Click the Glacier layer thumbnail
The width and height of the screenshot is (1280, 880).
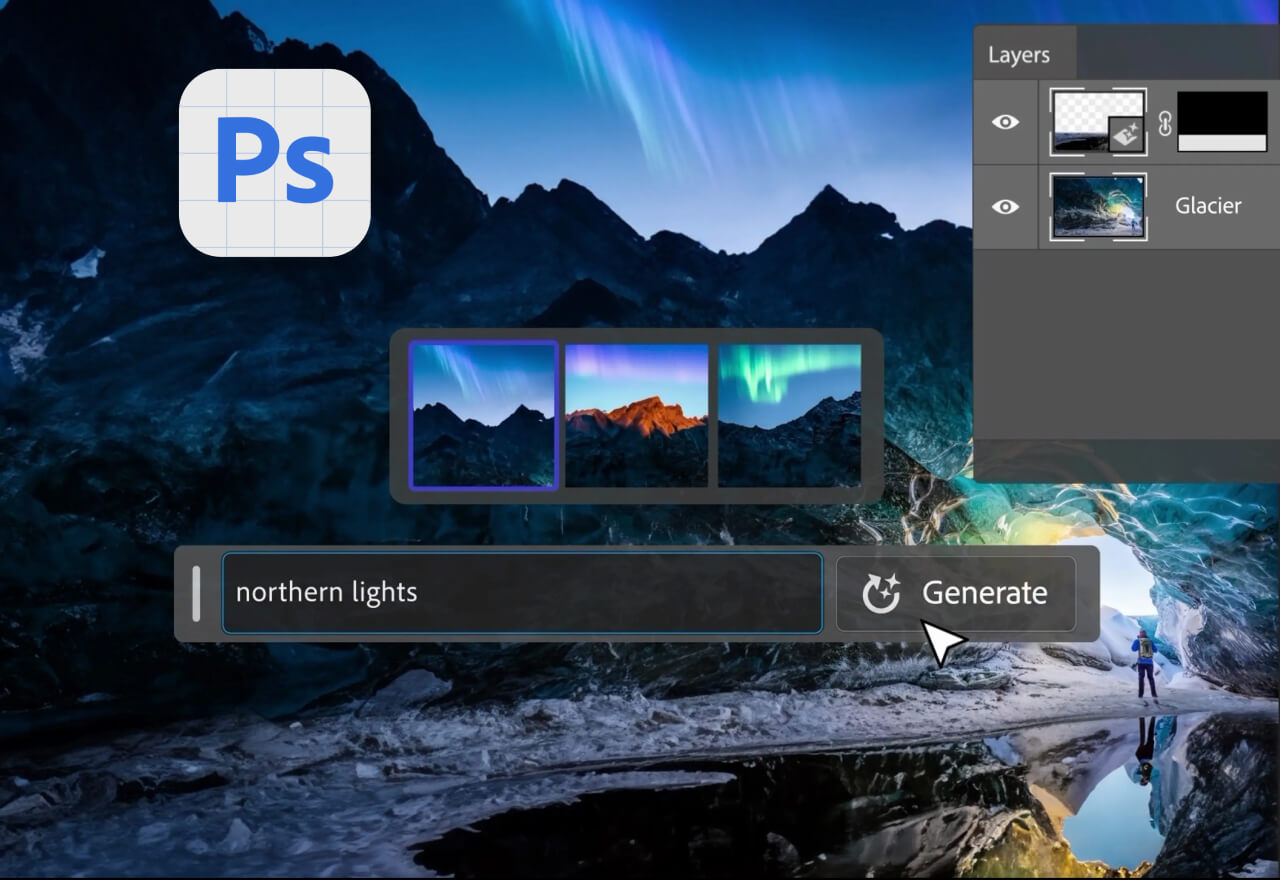tap(1098, 206)
